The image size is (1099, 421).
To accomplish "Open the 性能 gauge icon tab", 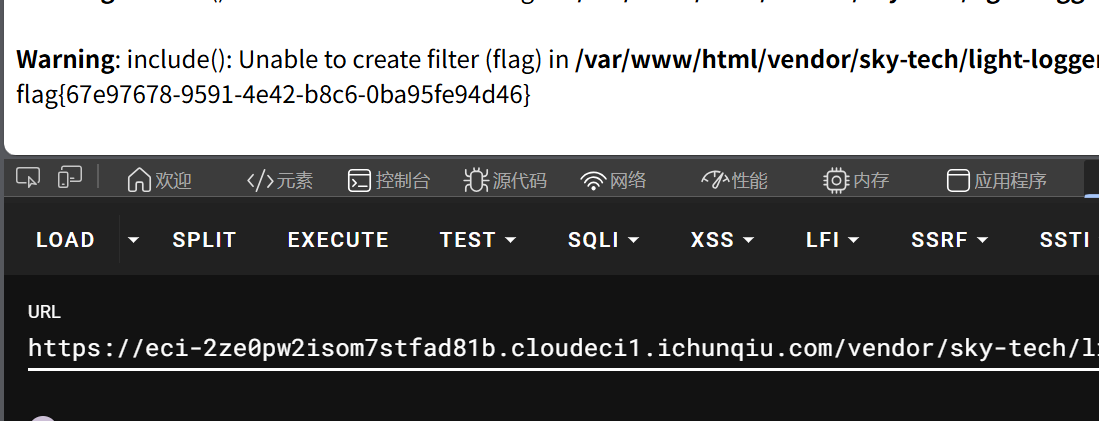I will [x=734, y=180].
